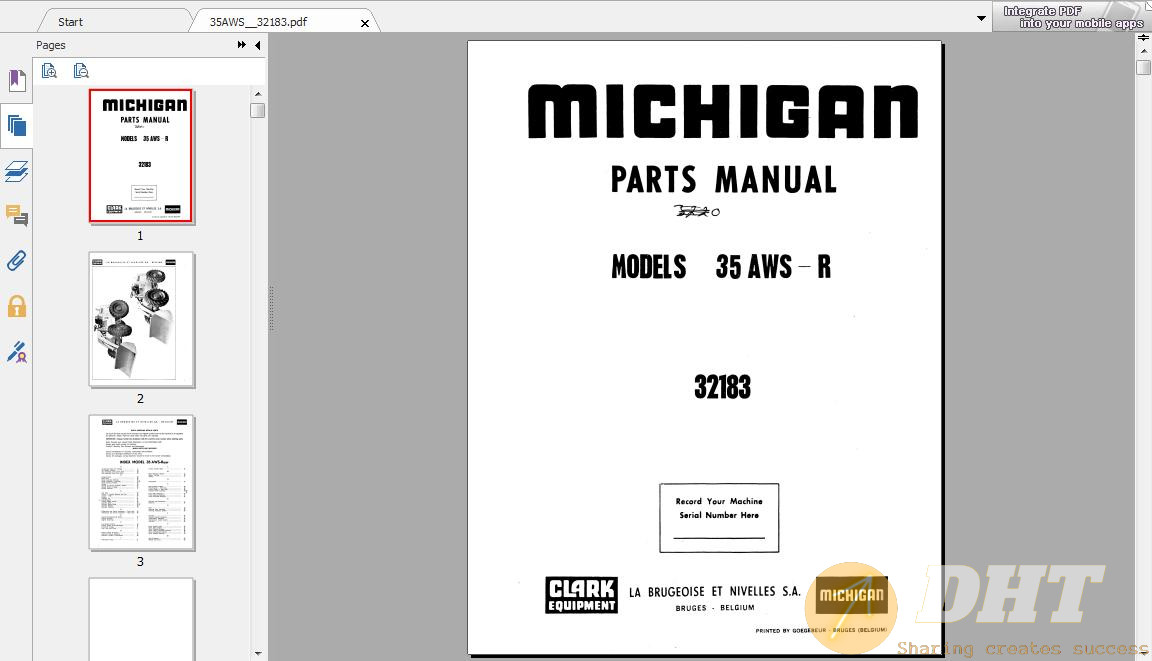Click the MODELS 35 AWS - R text
Screen dimensions: 1152x661
tap(721, 267)
